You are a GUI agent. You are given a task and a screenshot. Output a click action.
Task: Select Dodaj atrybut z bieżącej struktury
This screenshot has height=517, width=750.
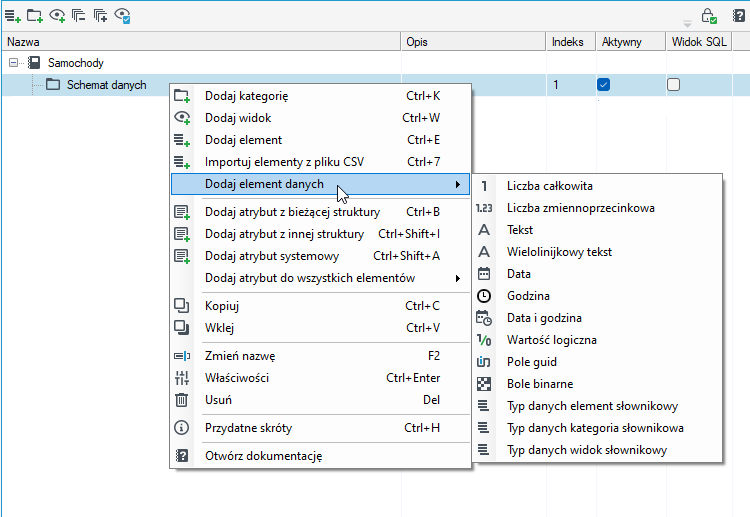click(x=320, y=212)
